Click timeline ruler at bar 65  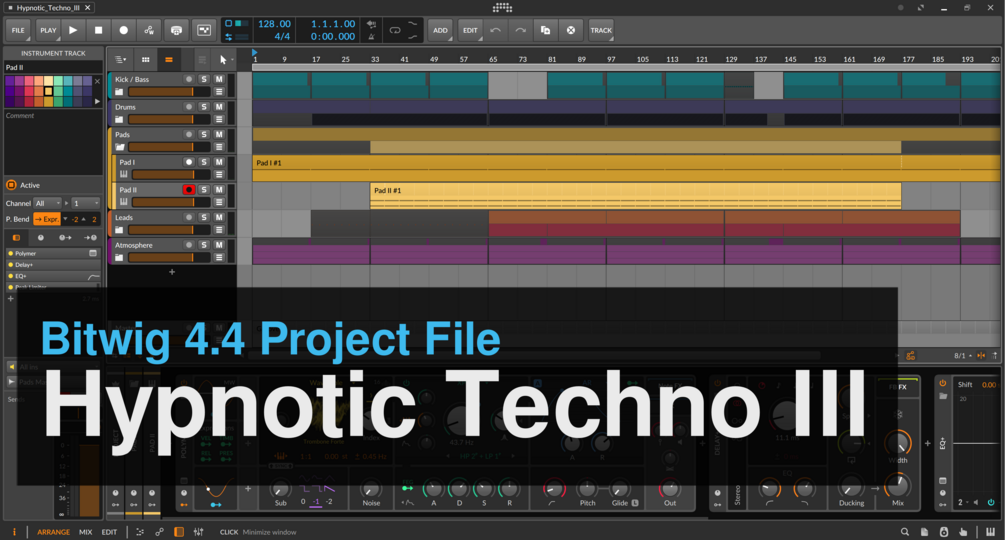coord(493,60)
